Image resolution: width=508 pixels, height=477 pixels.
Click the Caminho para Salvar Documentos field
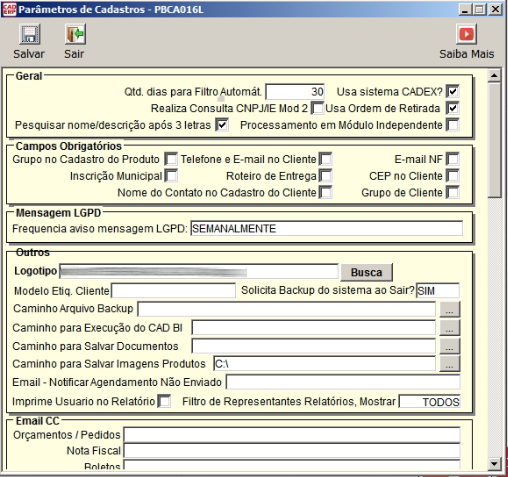click(x=314, y=346)
